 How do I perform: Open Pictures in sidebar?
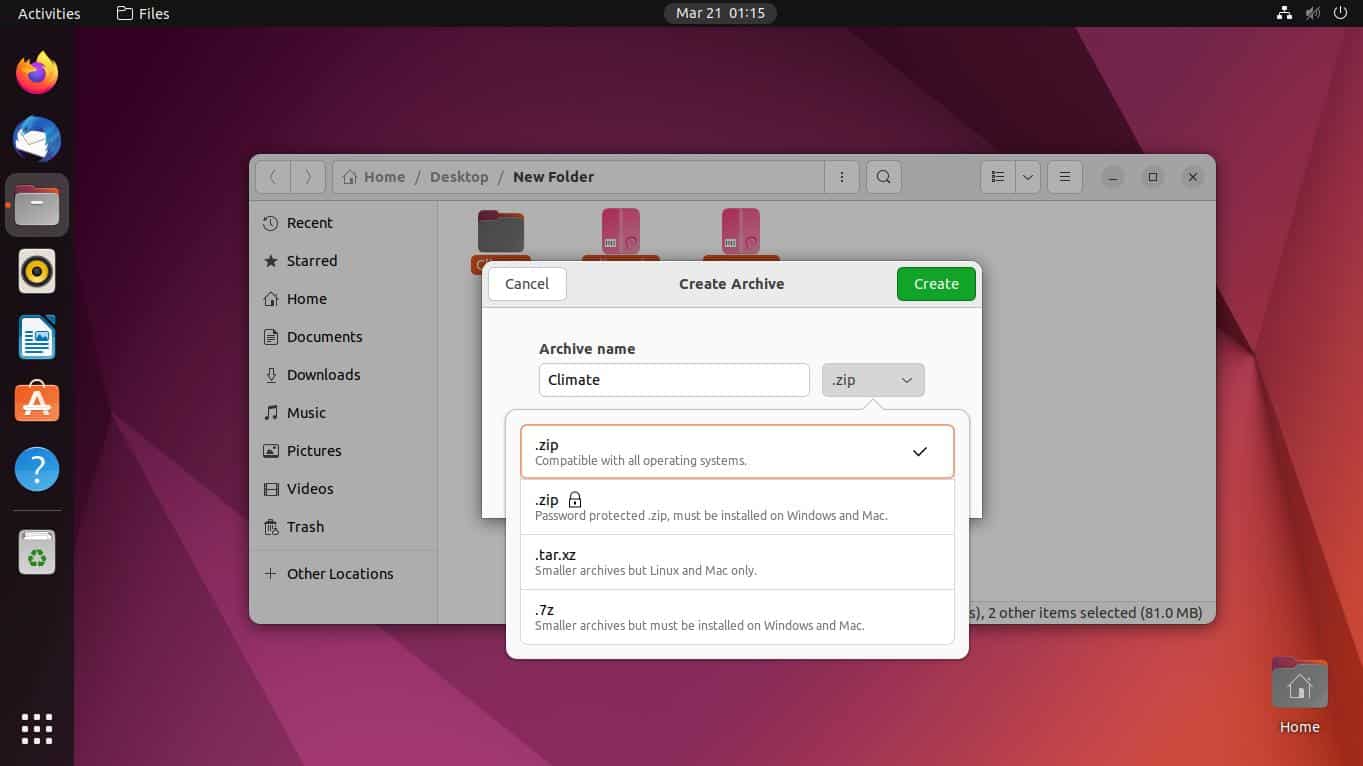pos(343,451)
